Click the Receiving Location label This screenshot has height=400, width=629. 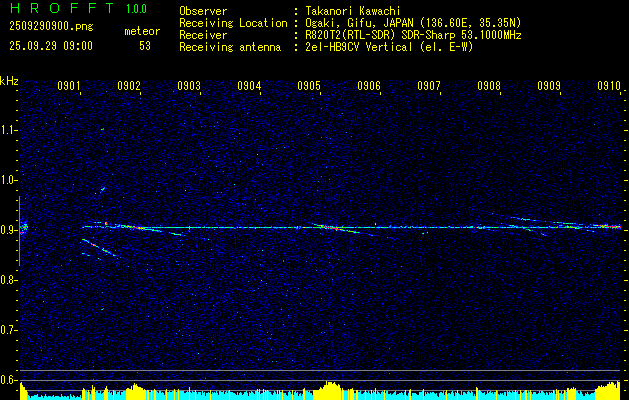[x=233, y=23]
